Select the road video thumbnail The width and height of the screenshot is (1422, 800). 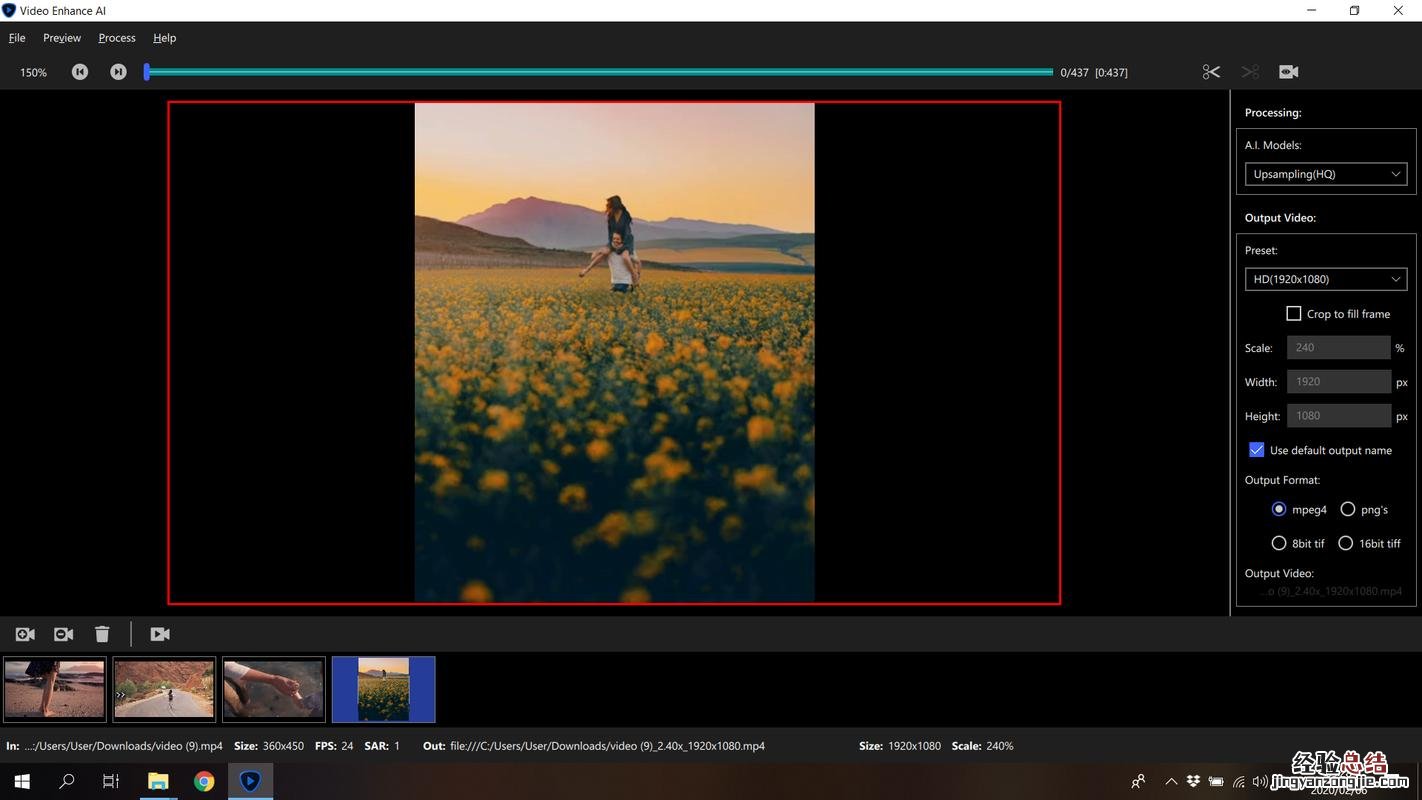click(x=164, y=688)
